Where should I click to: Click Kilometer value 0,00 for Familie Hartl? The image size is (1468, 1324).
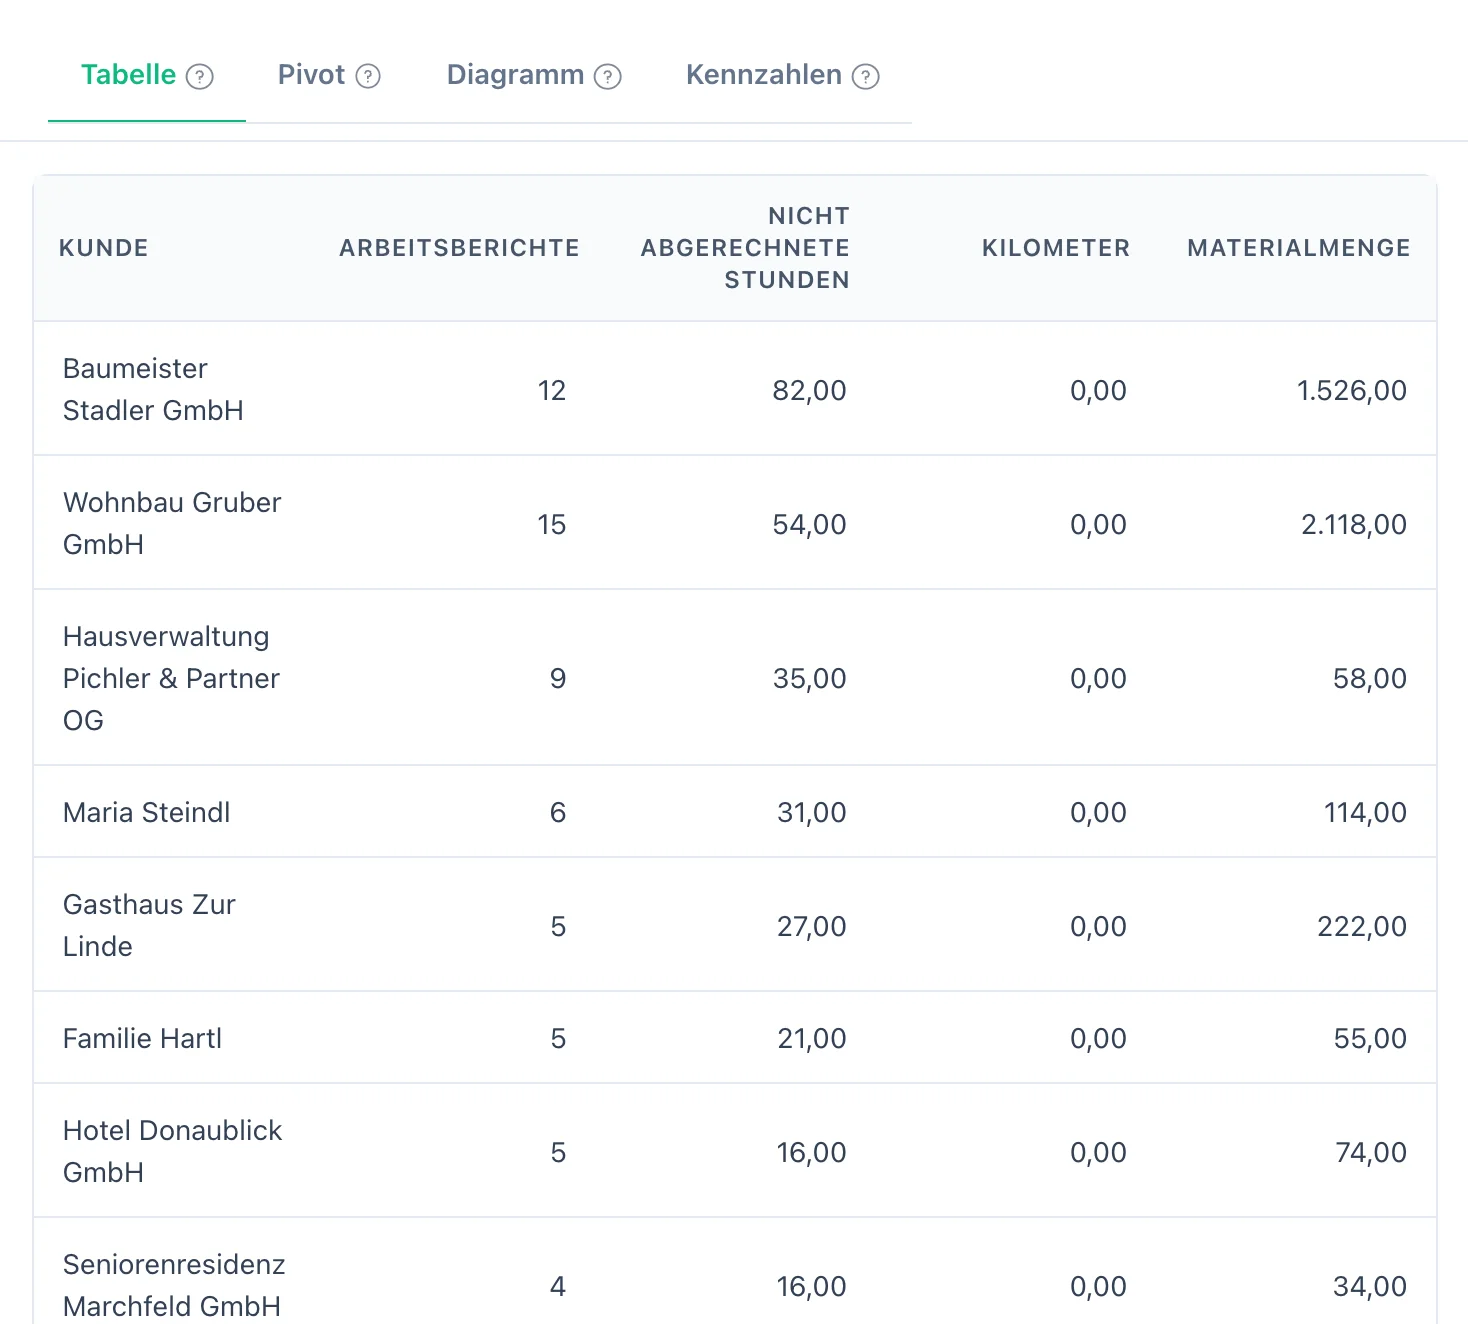1098,1038
